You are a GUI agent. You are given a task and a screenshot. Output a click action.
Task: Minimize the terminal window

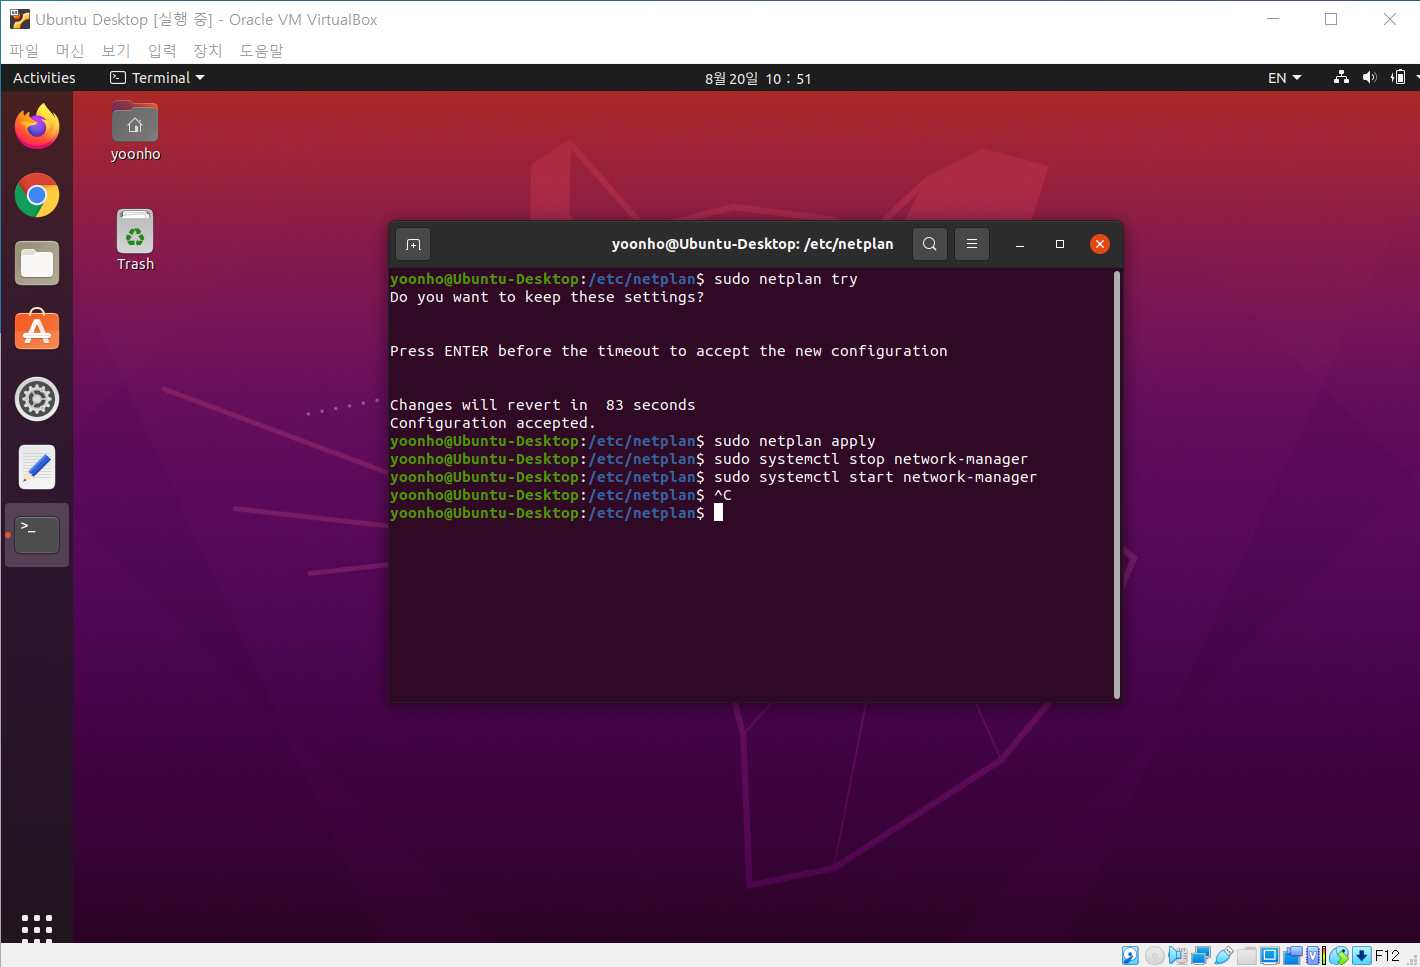pyautogui.click(x=1020, y=244)
